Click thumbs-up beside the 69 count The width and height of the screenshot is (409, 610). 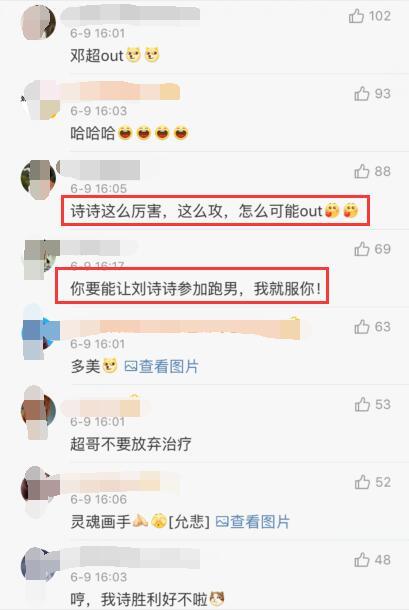click(x=362, y=249)
